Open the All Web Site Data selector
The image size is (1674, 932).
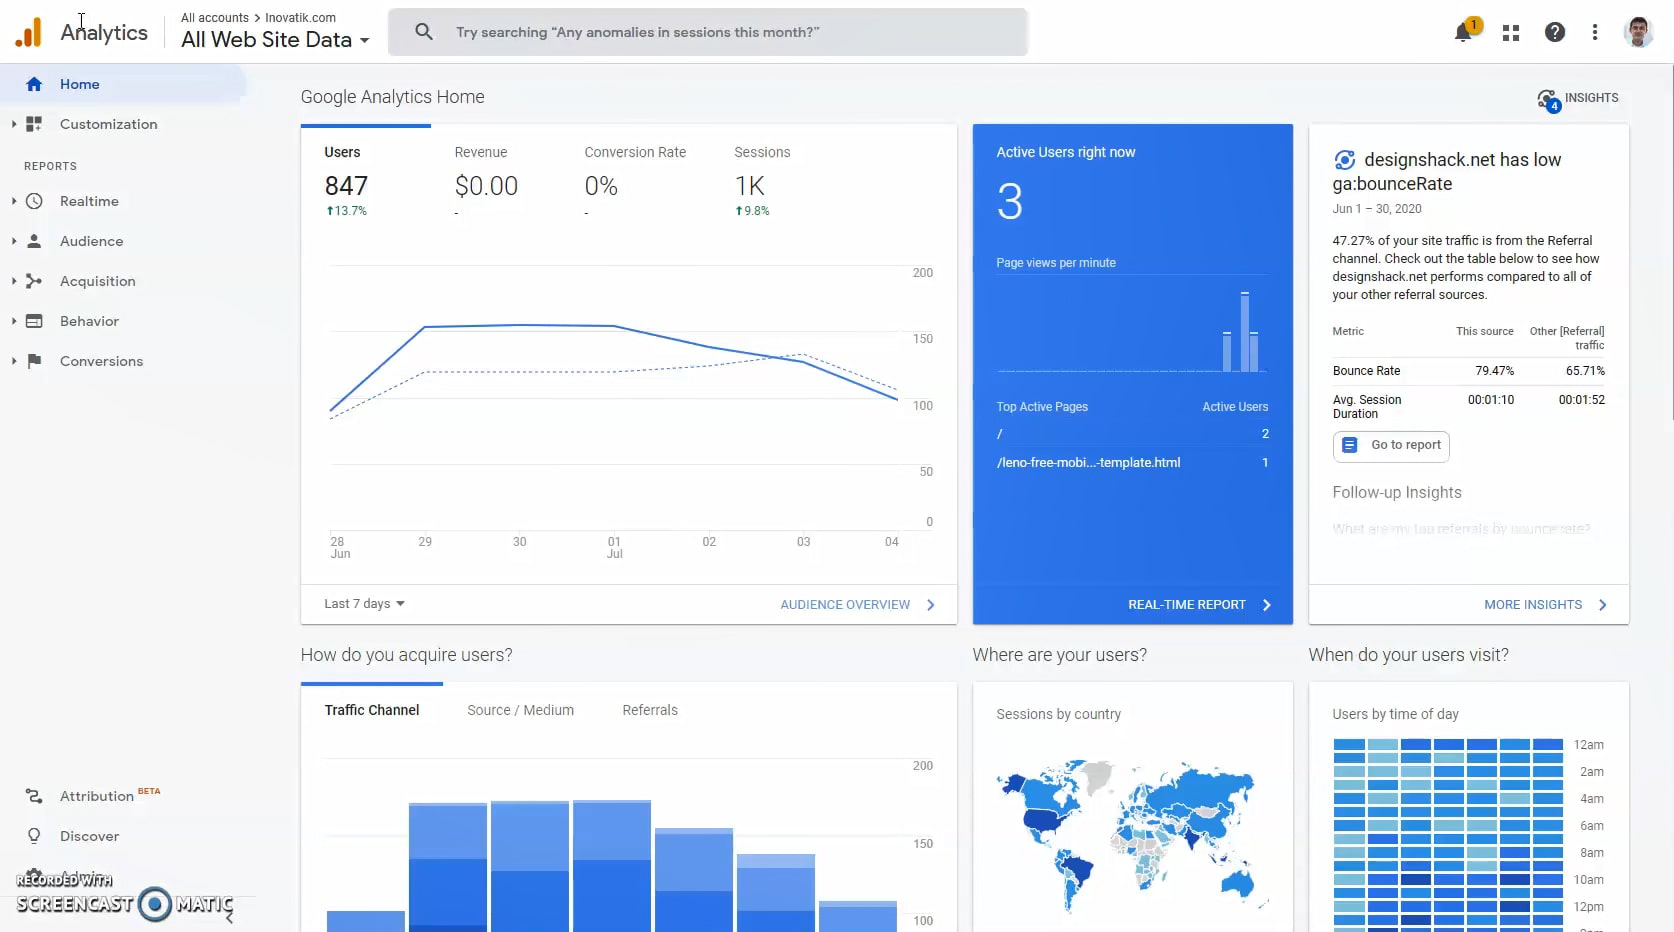[275, 40]
